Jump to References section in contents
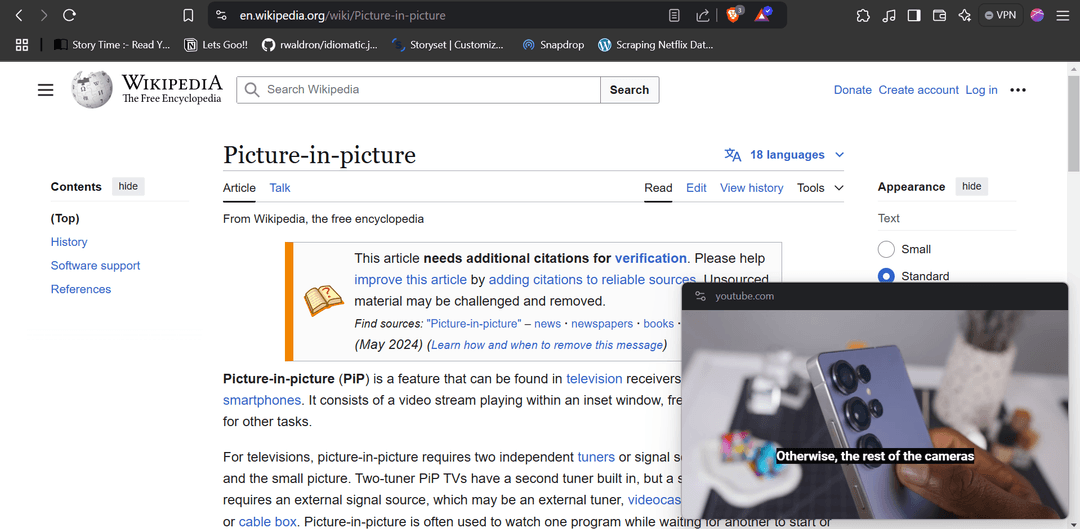 click(x=81, y=289)
